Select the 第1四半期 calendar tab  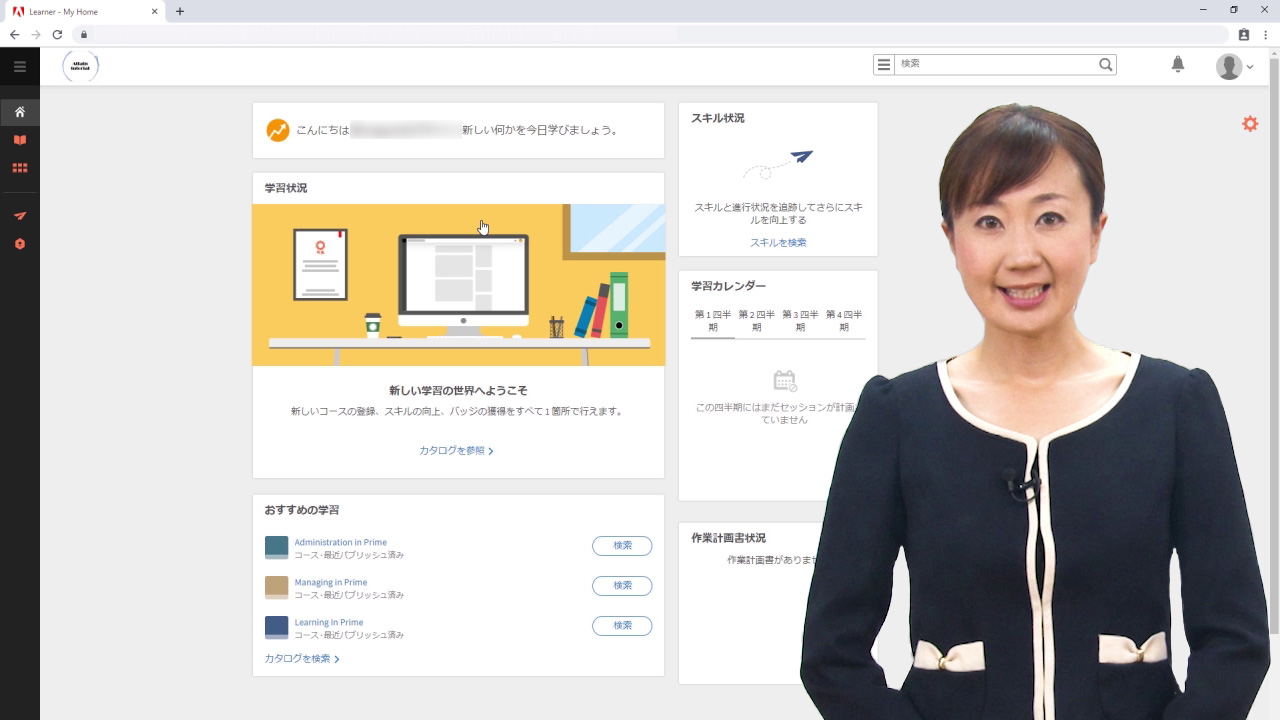coord(713,321)
